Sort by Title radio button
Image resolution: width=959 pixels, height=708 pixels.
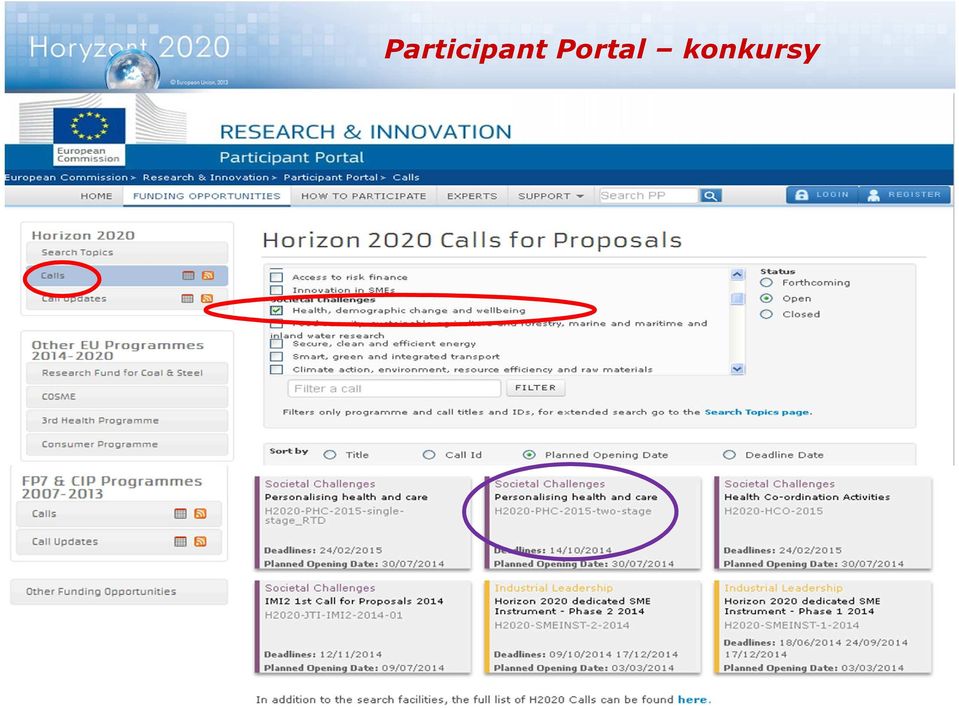(x=330, y=455)
